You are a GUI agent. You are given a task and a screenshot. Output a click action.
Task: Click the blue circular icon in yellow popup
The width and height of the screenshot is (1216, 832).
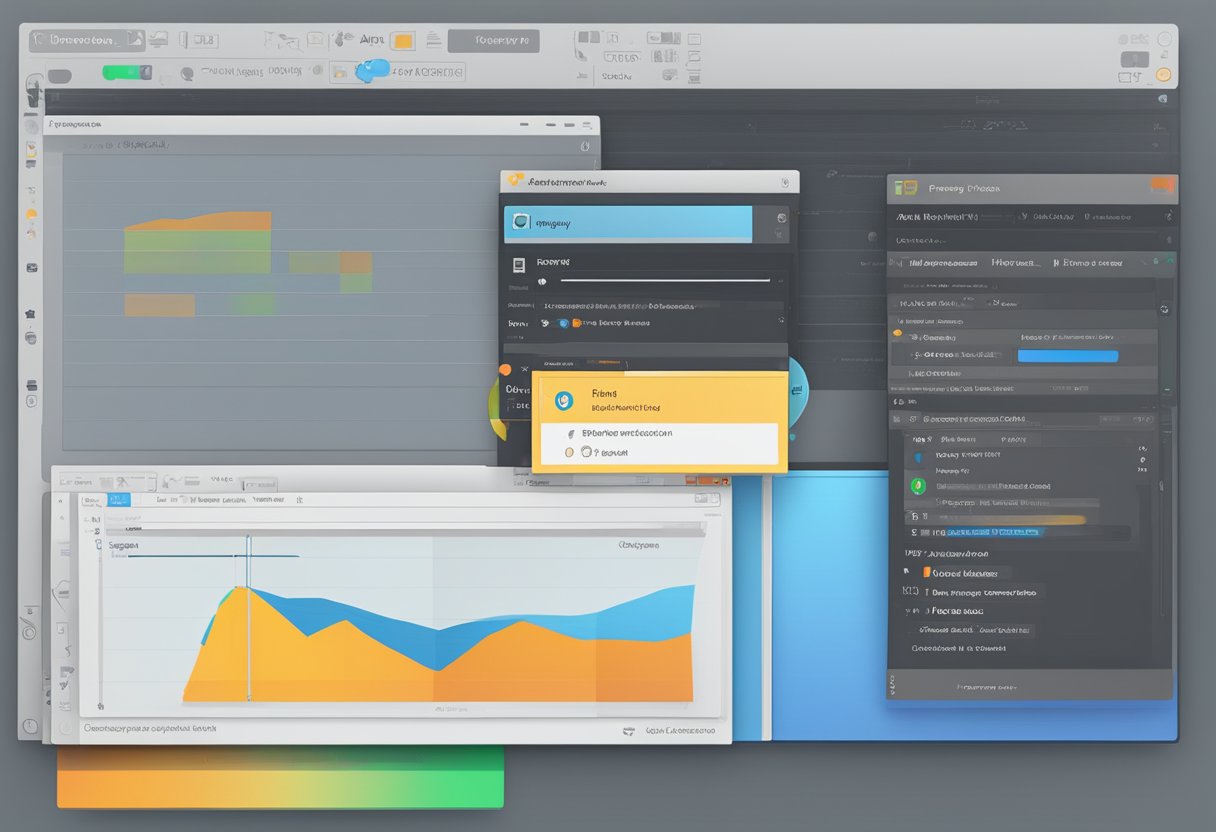pyautogui.click(x=564, y=400)
